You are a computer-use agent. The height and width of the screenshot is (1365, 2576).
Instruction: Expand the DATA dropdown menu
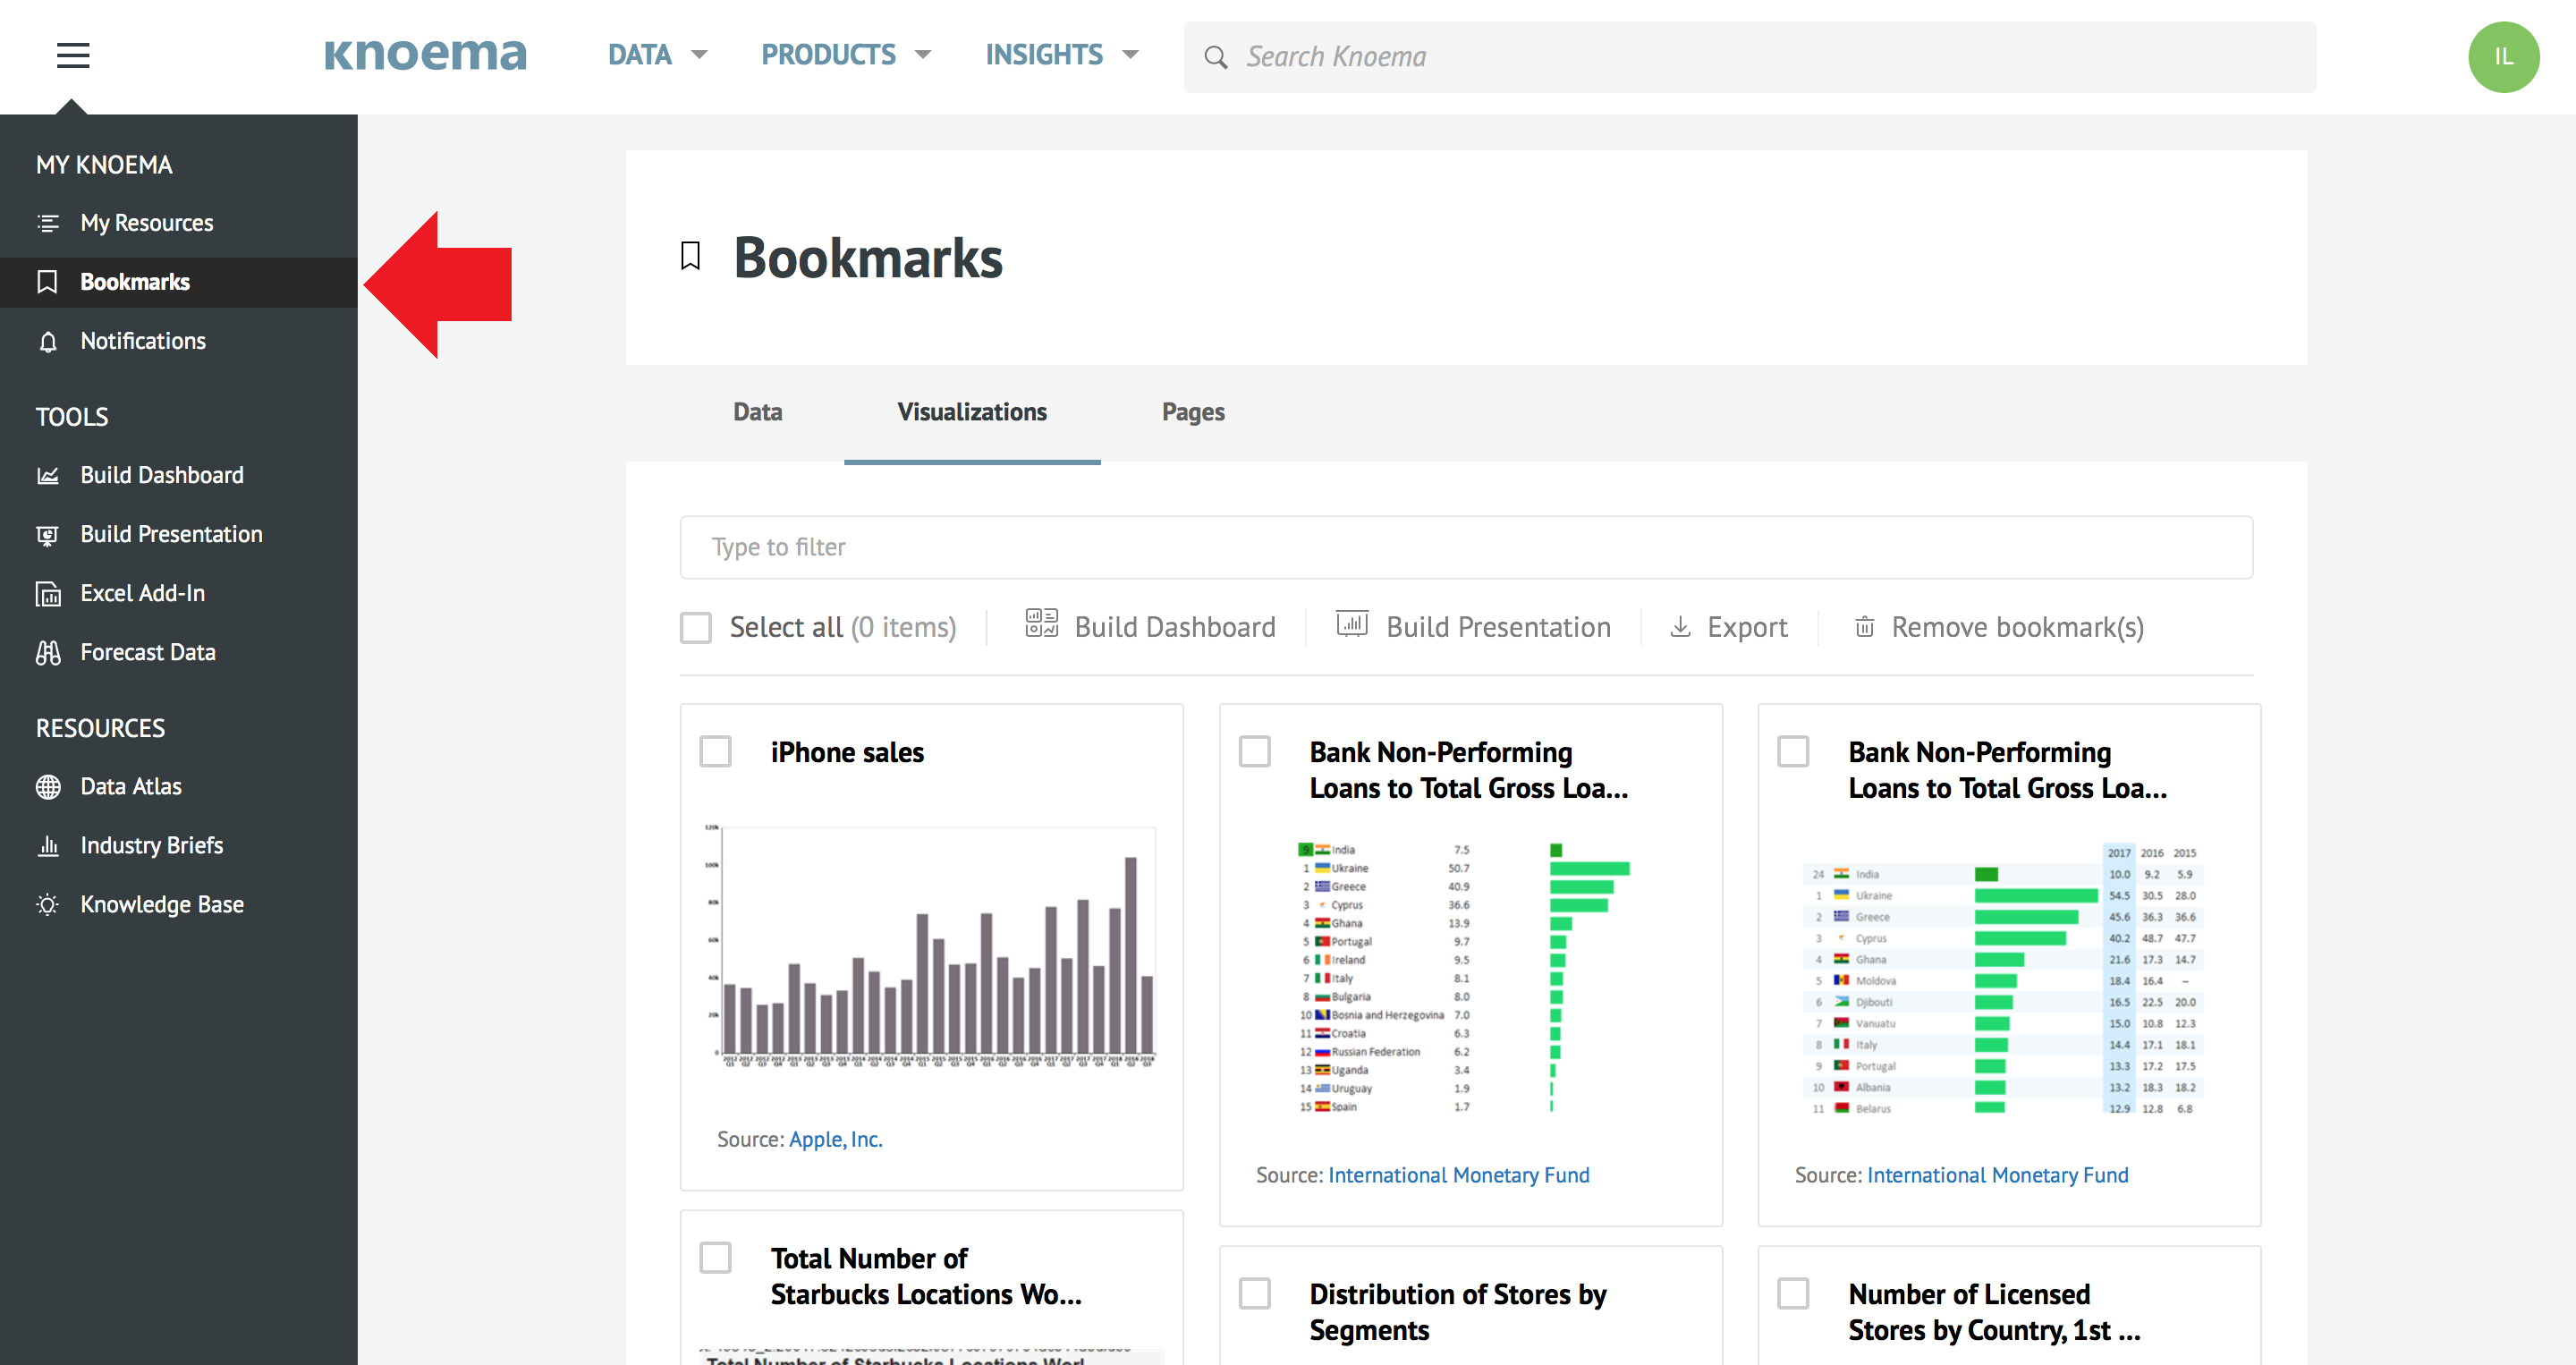coord(657,55)
